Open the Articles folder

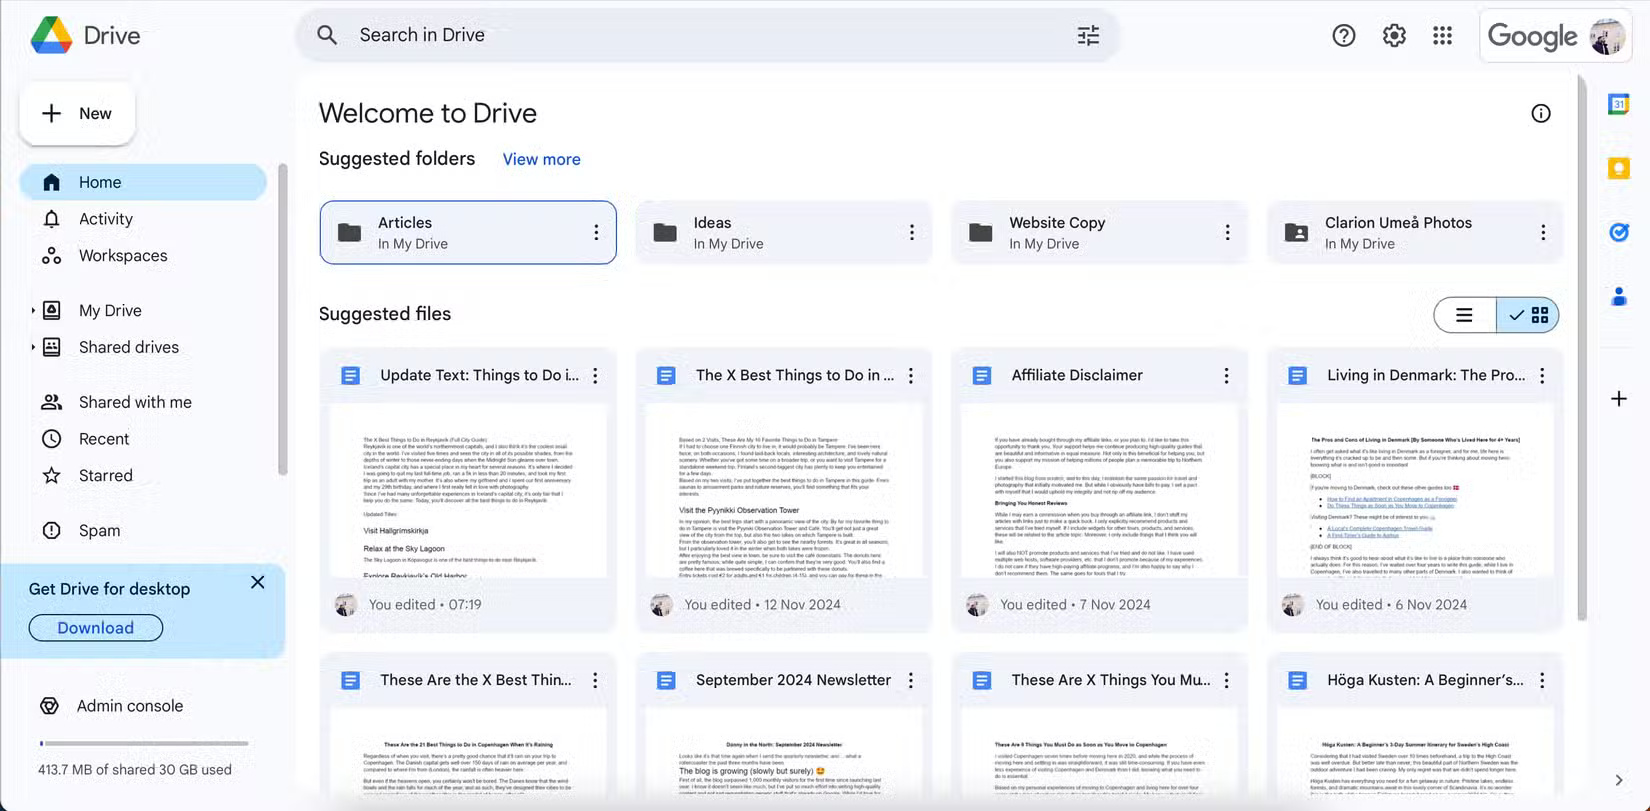[468, 232]
